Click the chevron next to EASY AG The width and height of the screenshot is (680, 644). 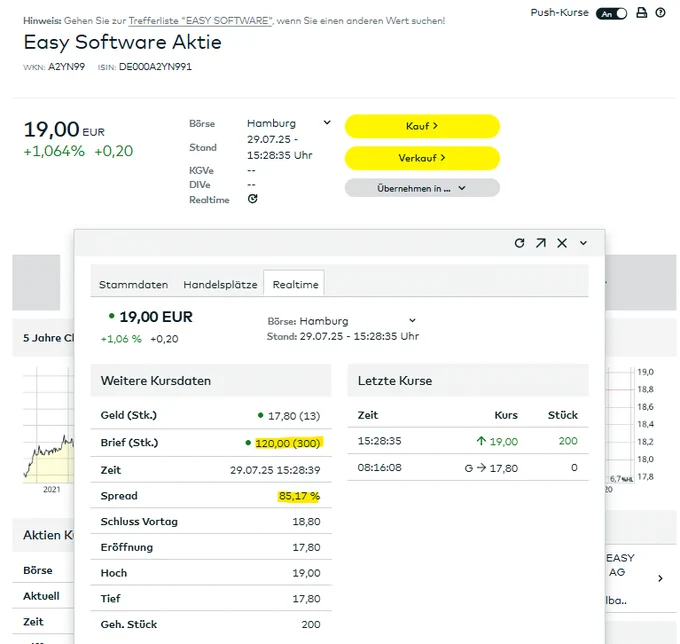pyautogui.click(x=660, y=578)
